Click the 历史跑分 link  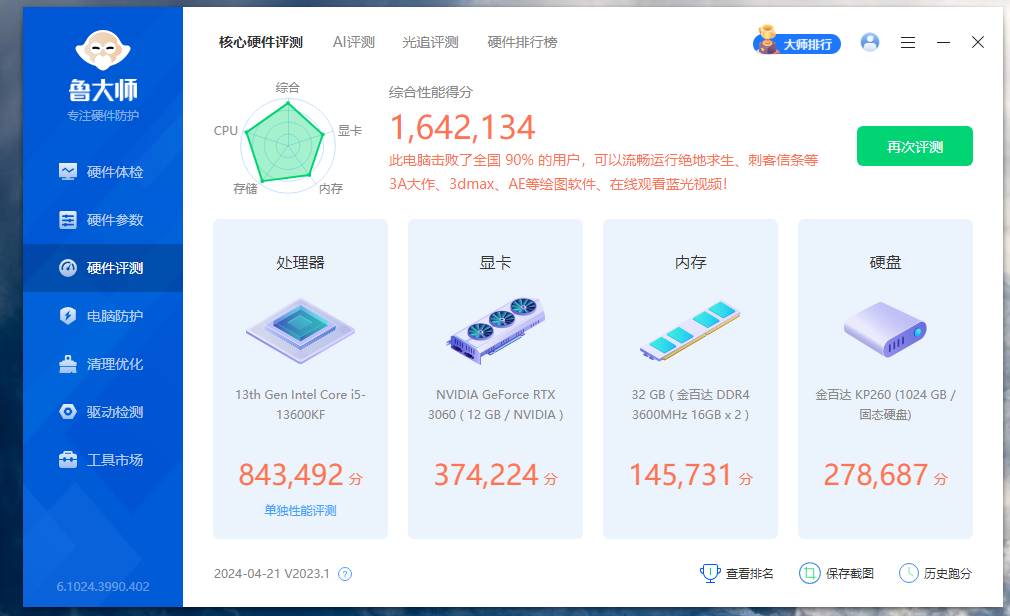[948, 573]
